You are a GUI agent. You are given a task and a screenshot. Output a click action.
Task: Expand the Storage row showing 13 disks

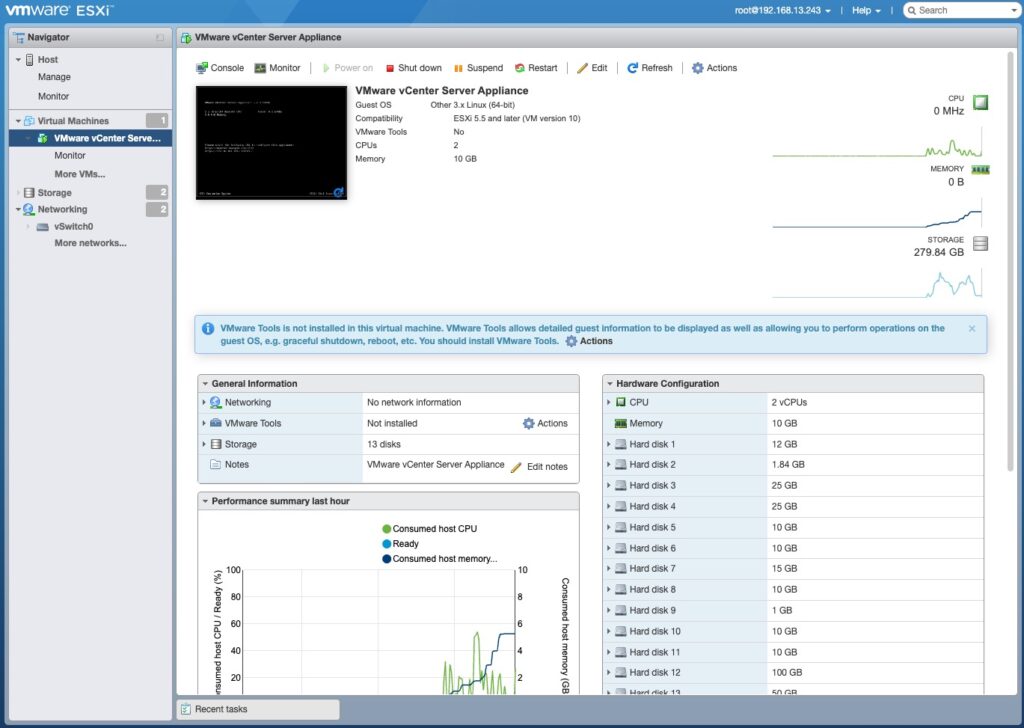click(x=204, y=444)
